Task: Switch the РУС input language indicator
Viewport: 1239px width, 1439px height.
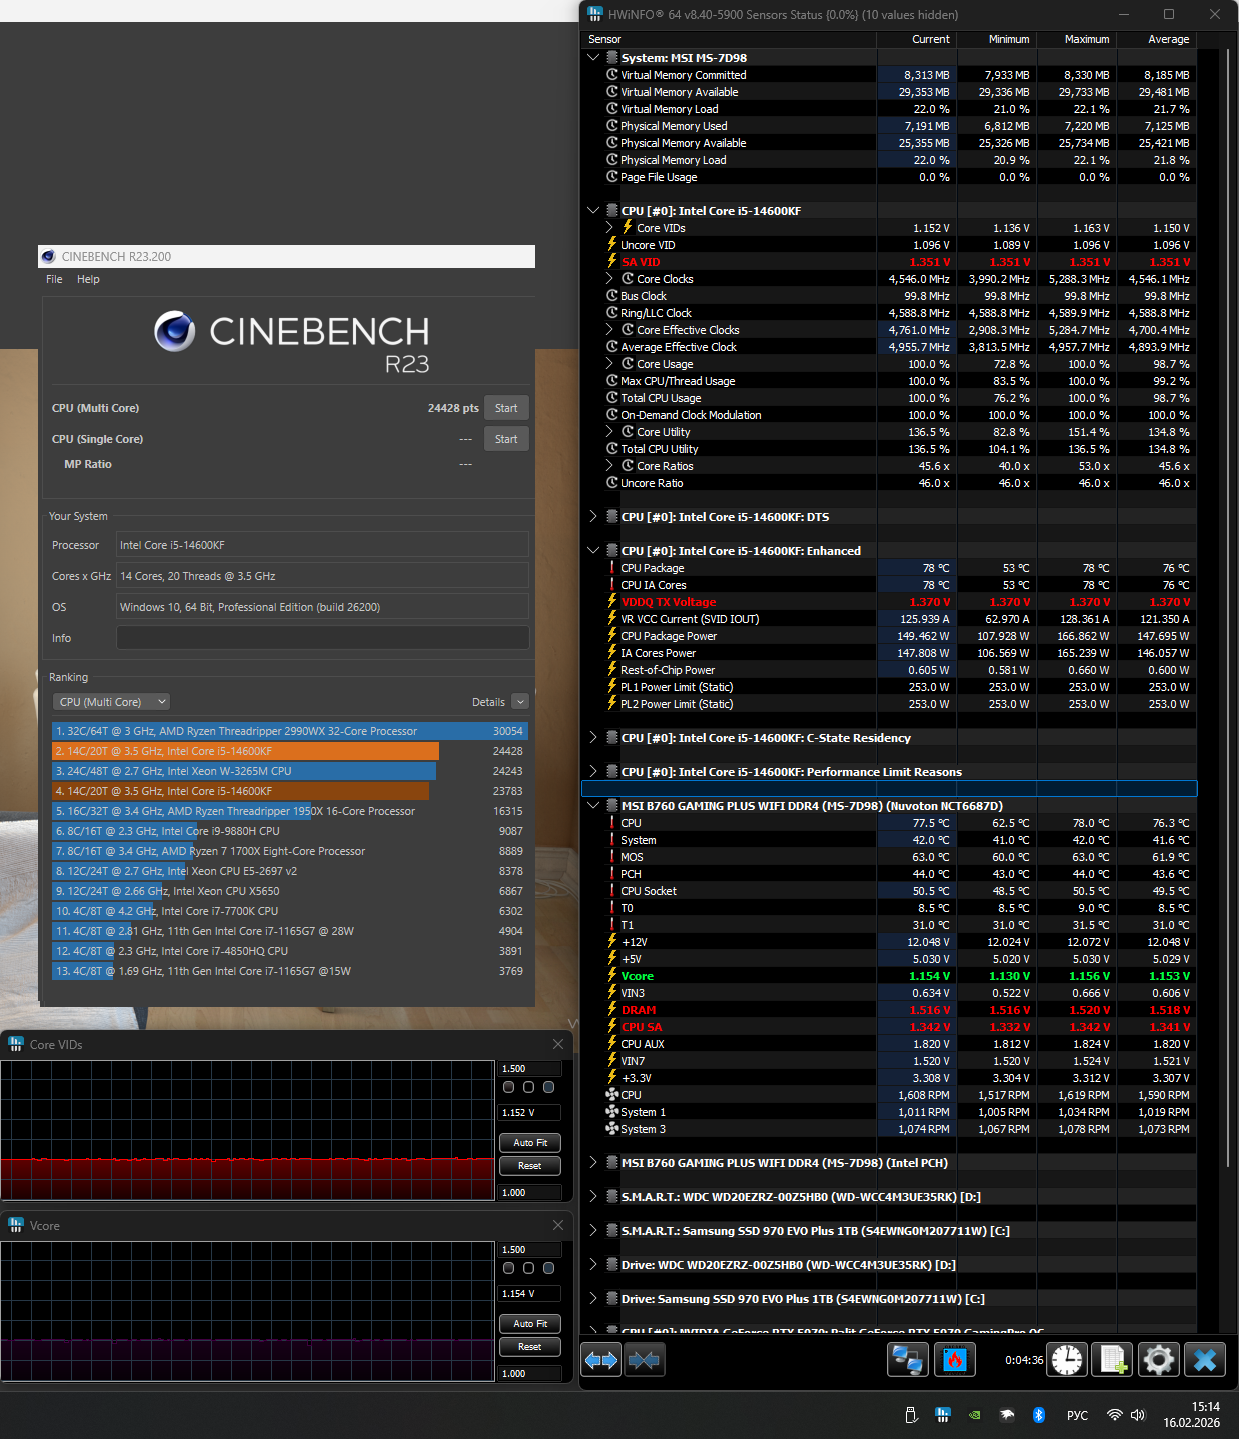Action: 1077,1415
